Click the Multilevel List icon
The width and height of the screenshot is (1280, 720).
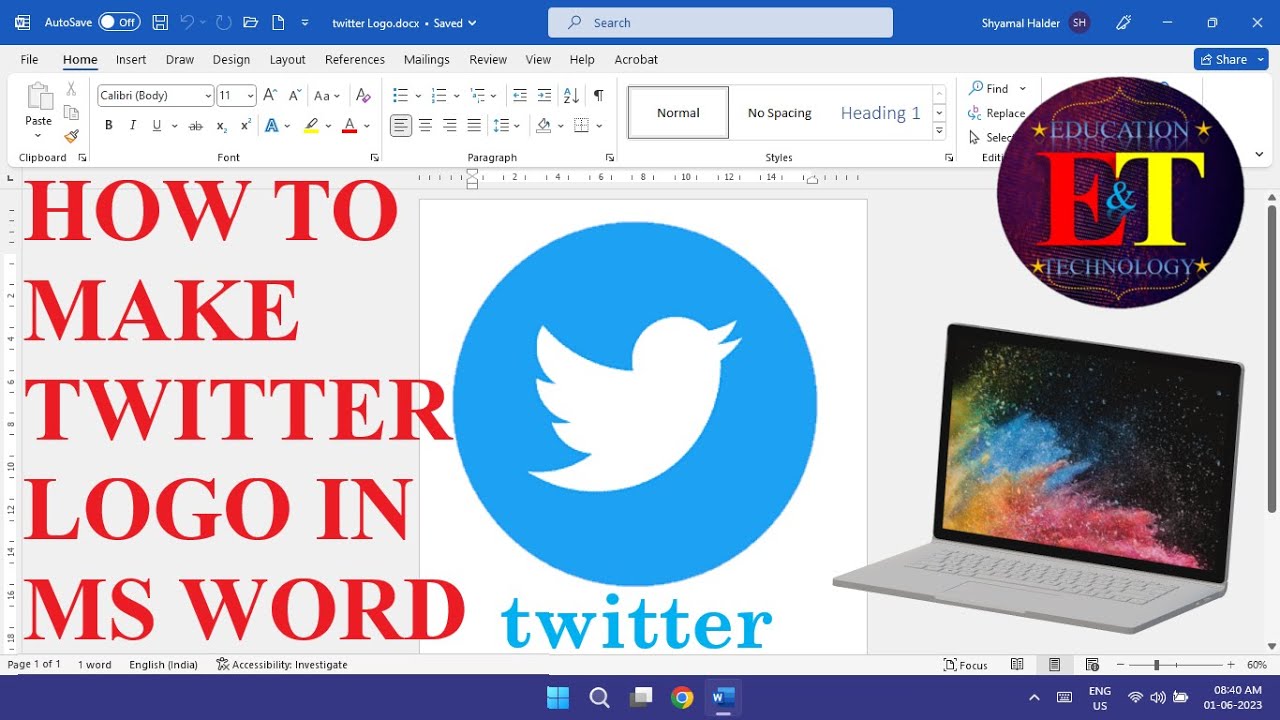[477, 96]
